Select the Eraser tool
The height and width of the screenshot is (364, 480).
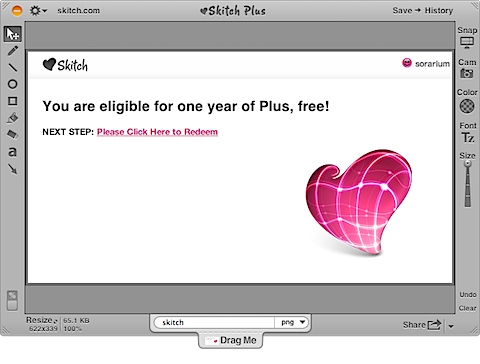pos(13,134)
